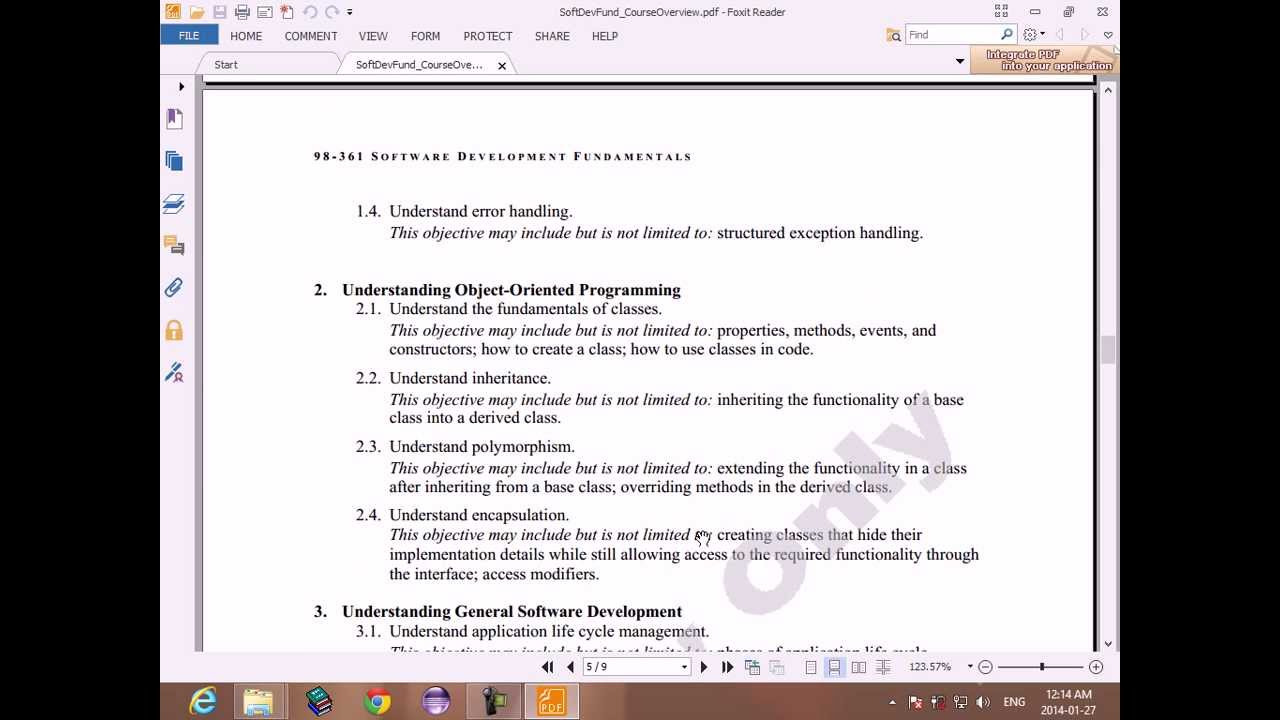Open the Comments panel
The image size is (1280, 720).
[174, 246]
